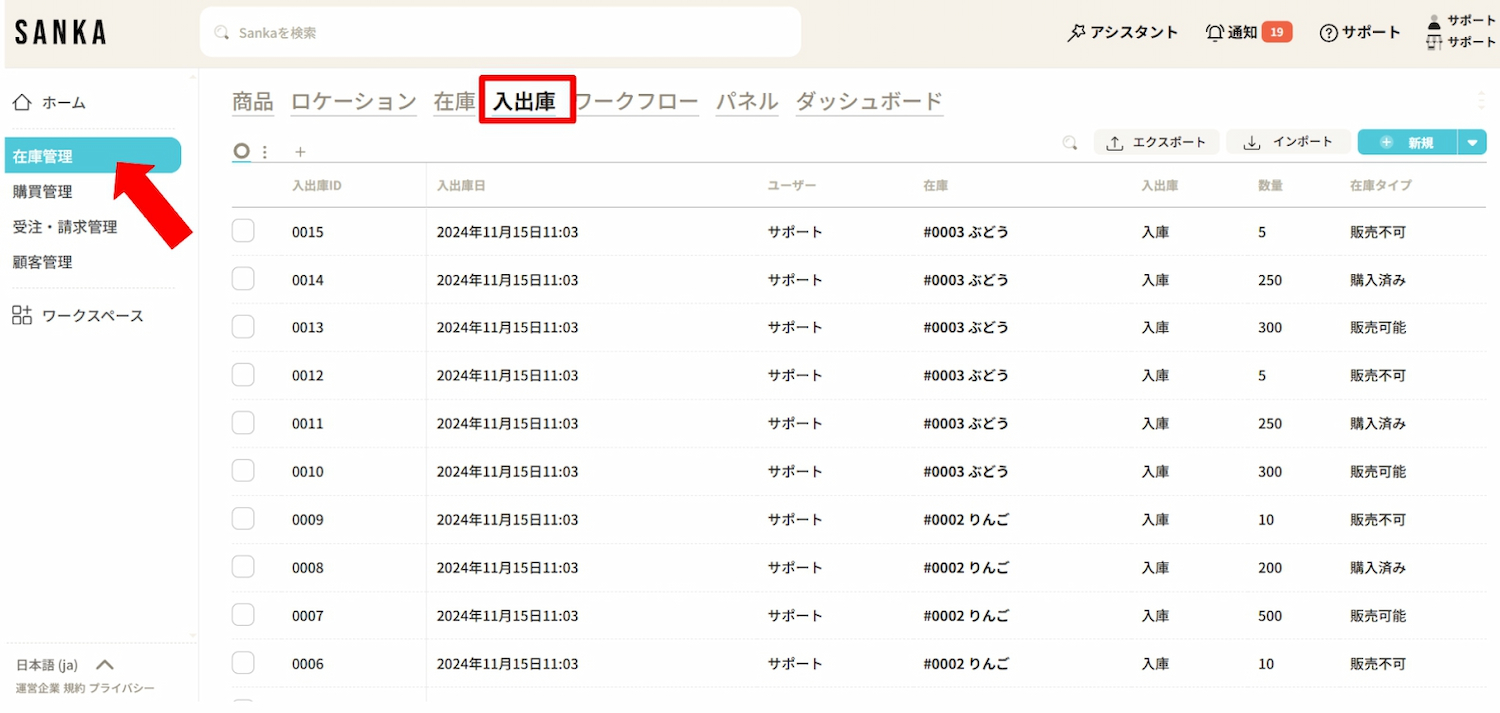Tick the checkbox for row 0012
Screen dimensions: 1500x713
(x=243, y=375)
